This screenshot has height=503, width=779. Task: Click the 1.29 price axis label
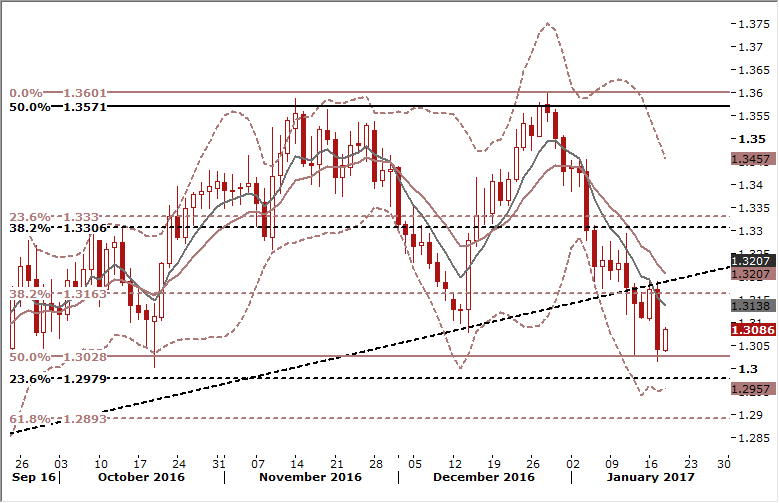click(x=750, y=415)
